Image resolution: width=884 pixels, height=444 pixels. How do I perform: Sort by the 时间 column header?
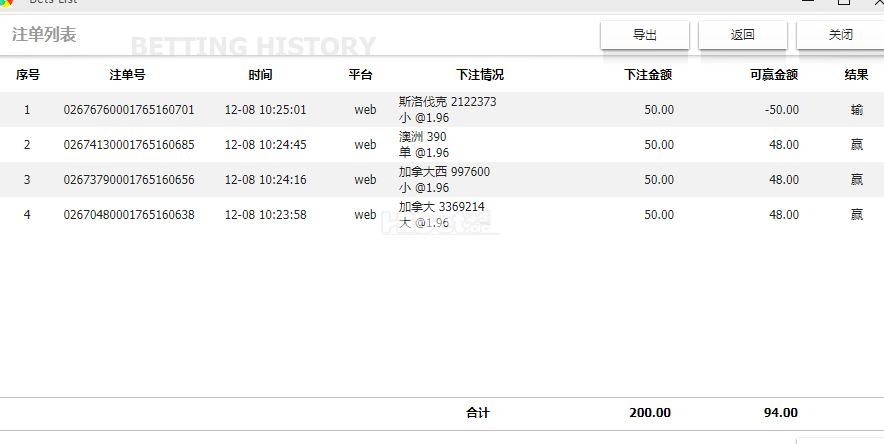coord(260,75)
